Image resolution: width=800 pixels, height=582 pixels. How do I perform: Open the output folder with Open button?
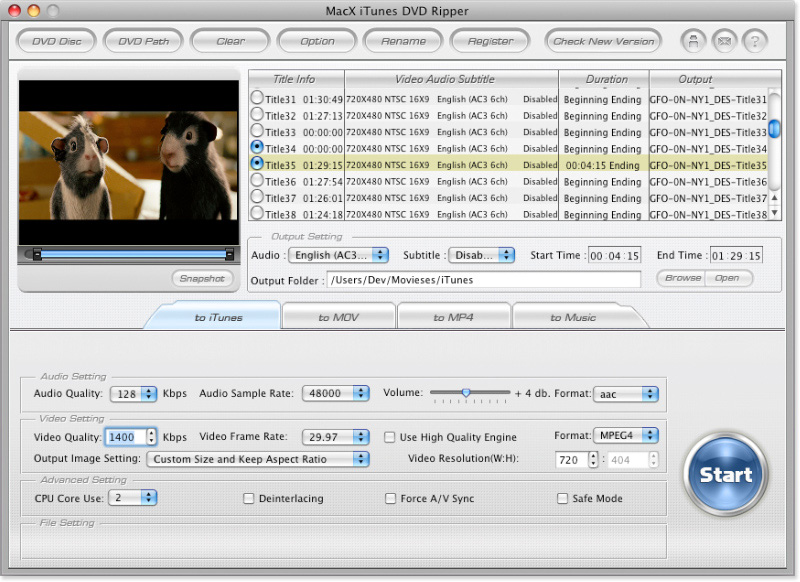pos(728,278)
